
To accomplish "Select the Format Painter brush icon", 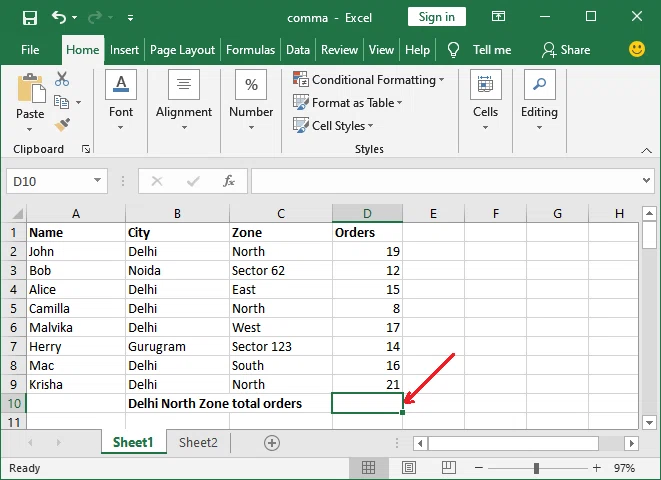I will (62, 125).
